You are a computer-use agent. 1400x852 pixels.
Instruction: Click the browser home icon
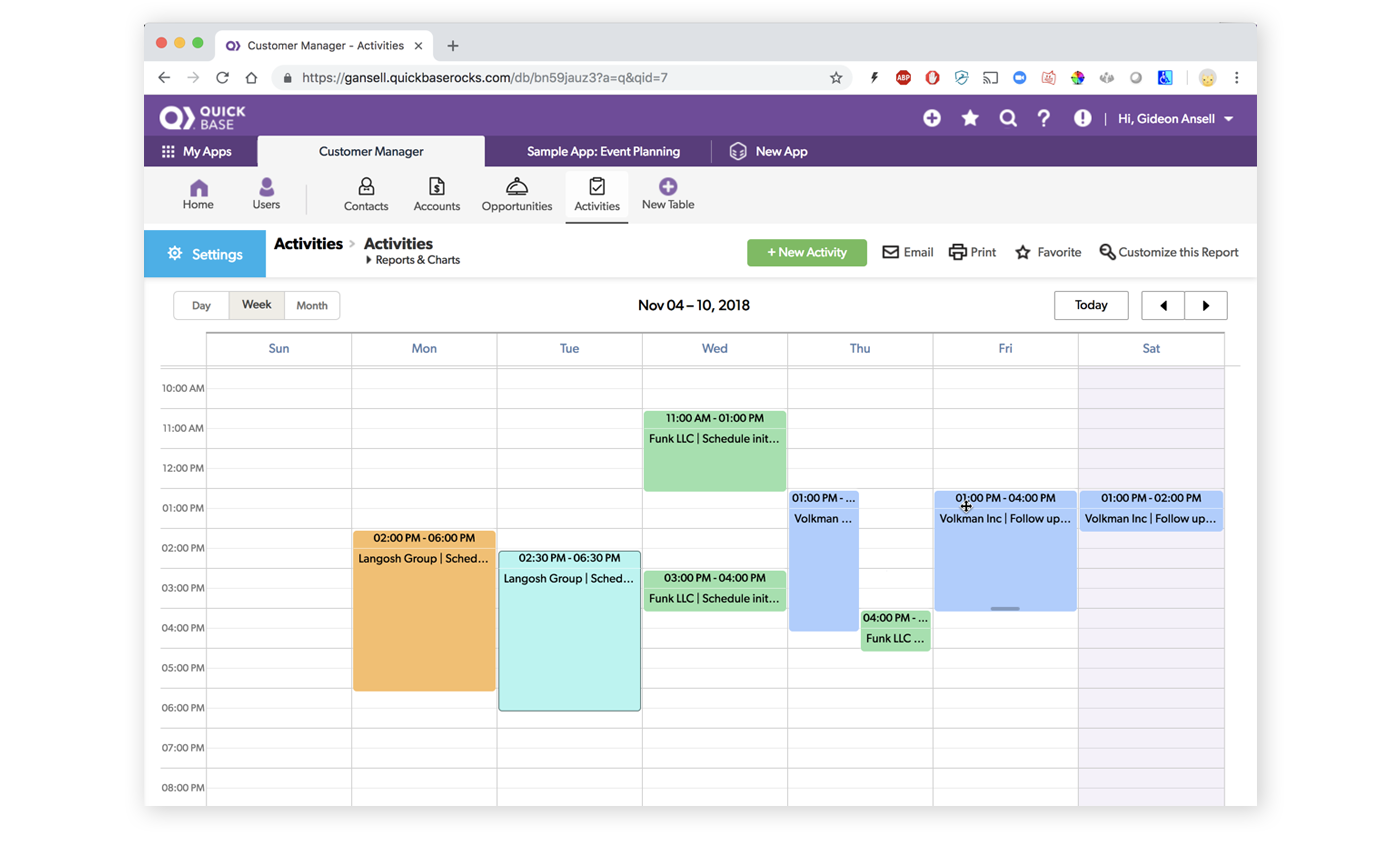(x=251, y=77)
